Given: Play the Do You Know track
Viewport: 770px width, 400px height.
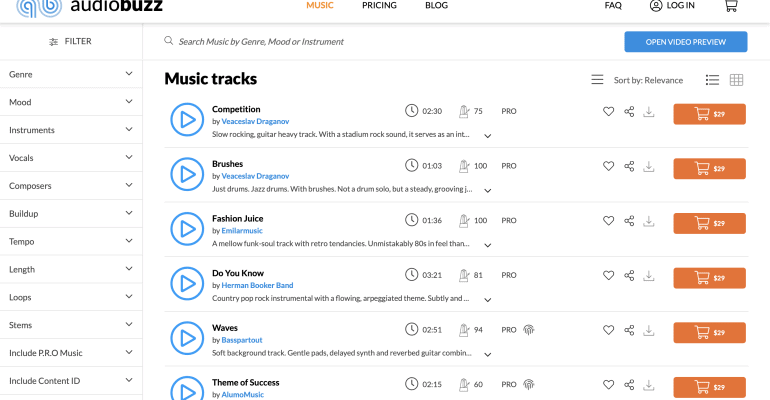Looking at the screenshot, I should (x=187, y=283).
